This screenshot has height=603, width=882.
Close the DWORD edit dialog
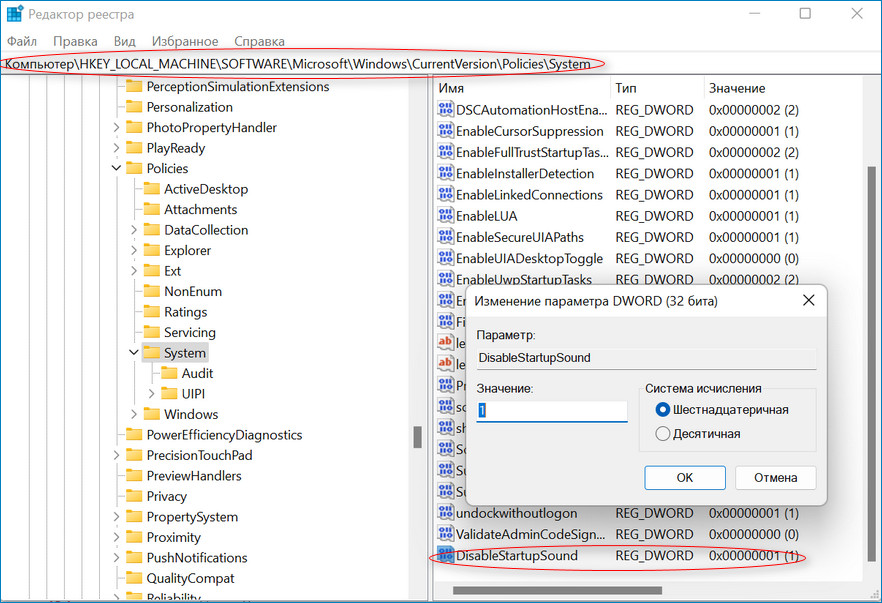[x=807, y=300]
